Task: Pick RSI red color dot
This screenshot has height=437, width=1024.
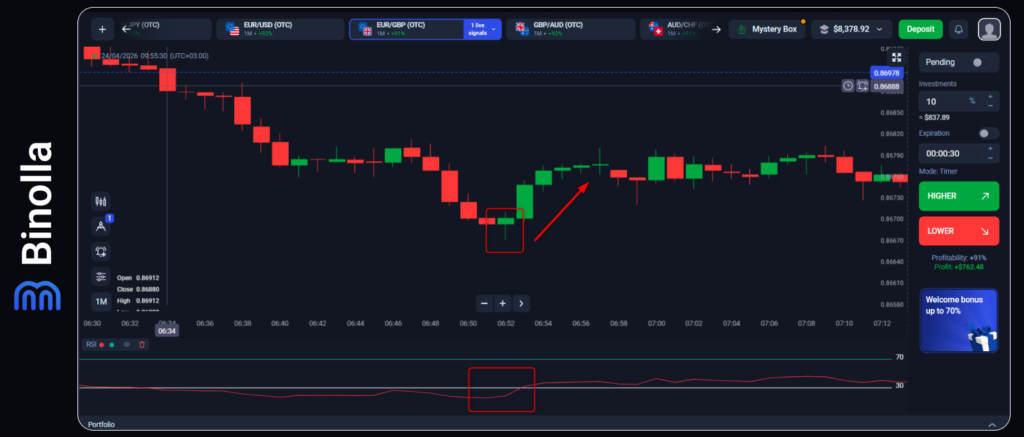Action: point(102,344)
